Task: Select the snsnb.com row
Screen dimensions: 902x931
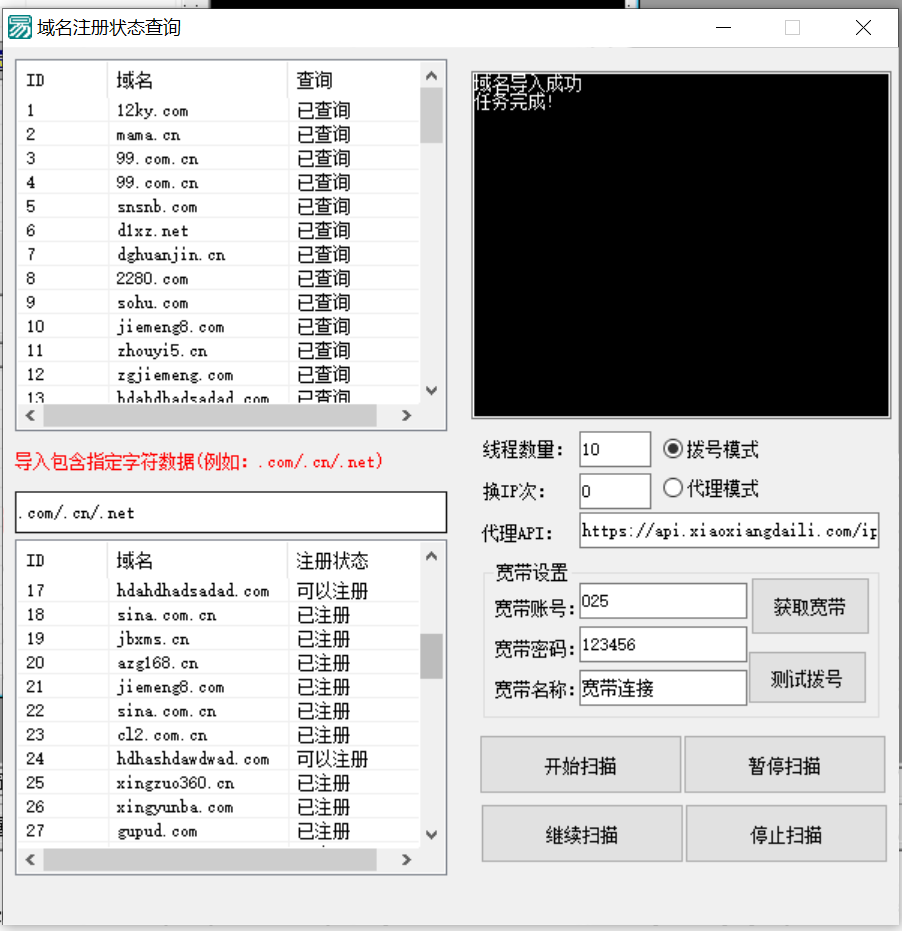Action: [219, 207]
